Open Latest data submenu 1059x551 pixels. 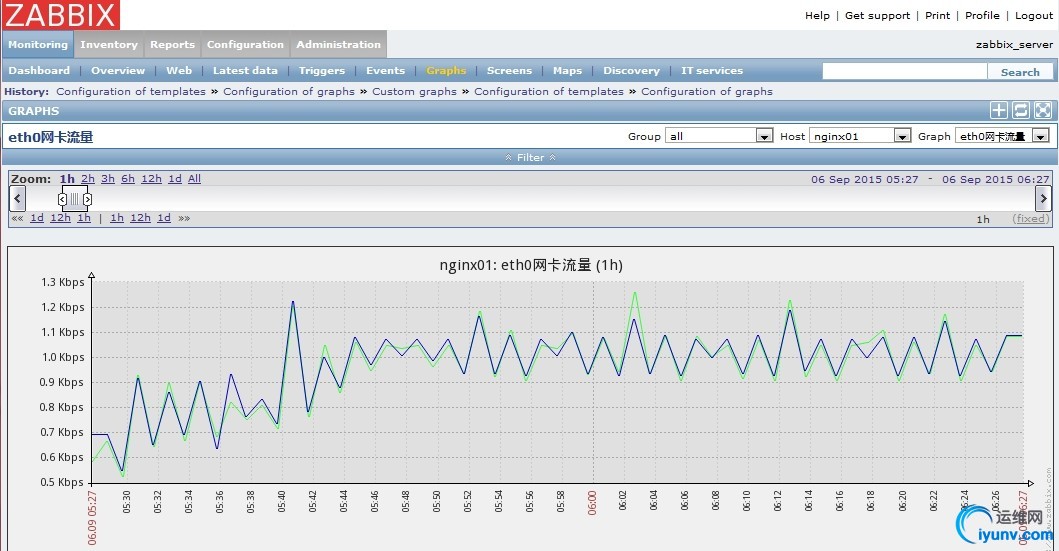(x=245, y=70)
